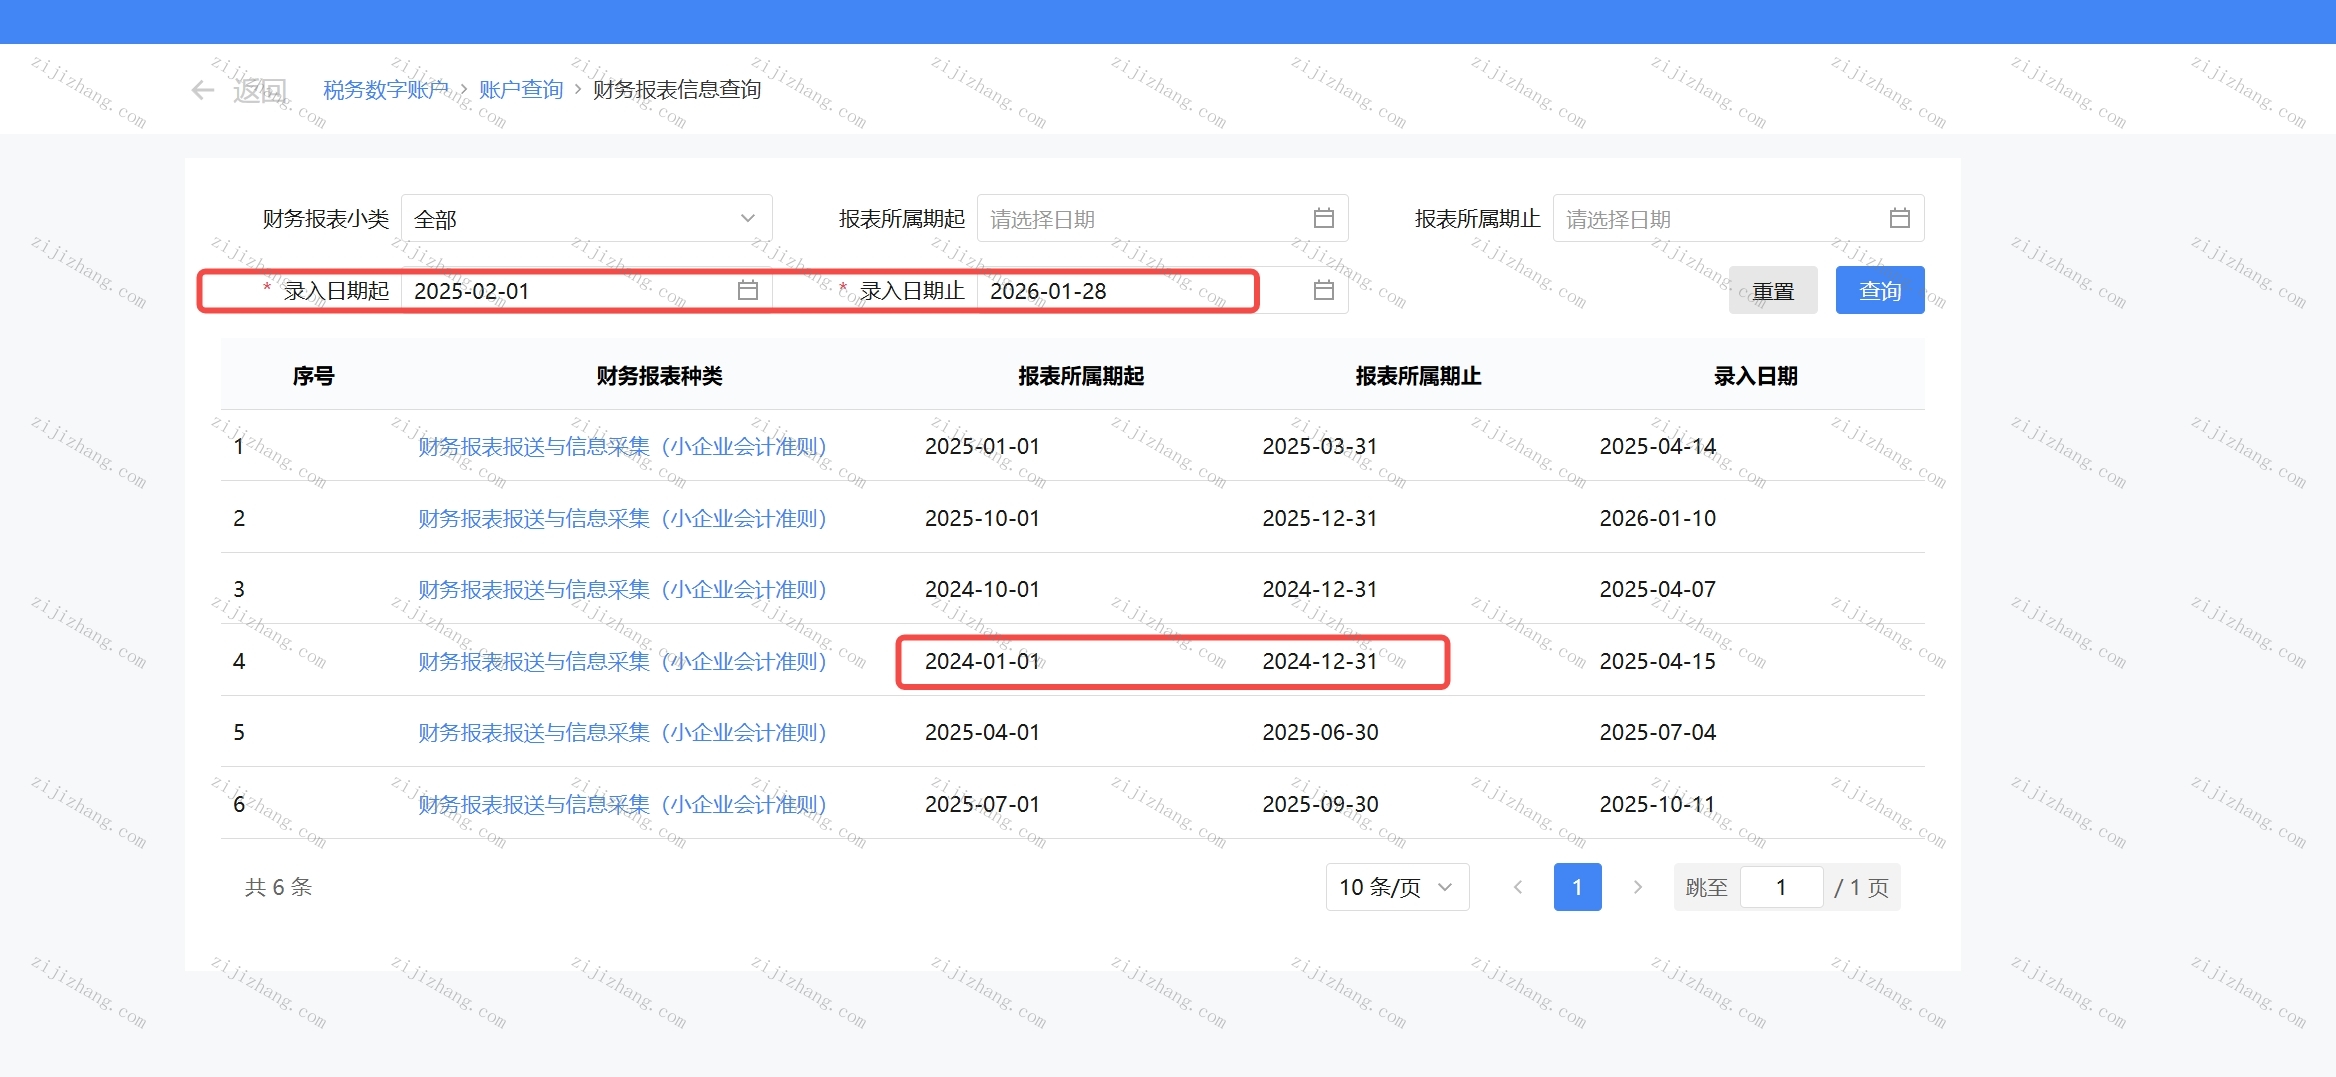Select page number 1 in pagination
Viewport: 2336px width, 1077px height.
pyautogui.click(x=1577, y=887)
